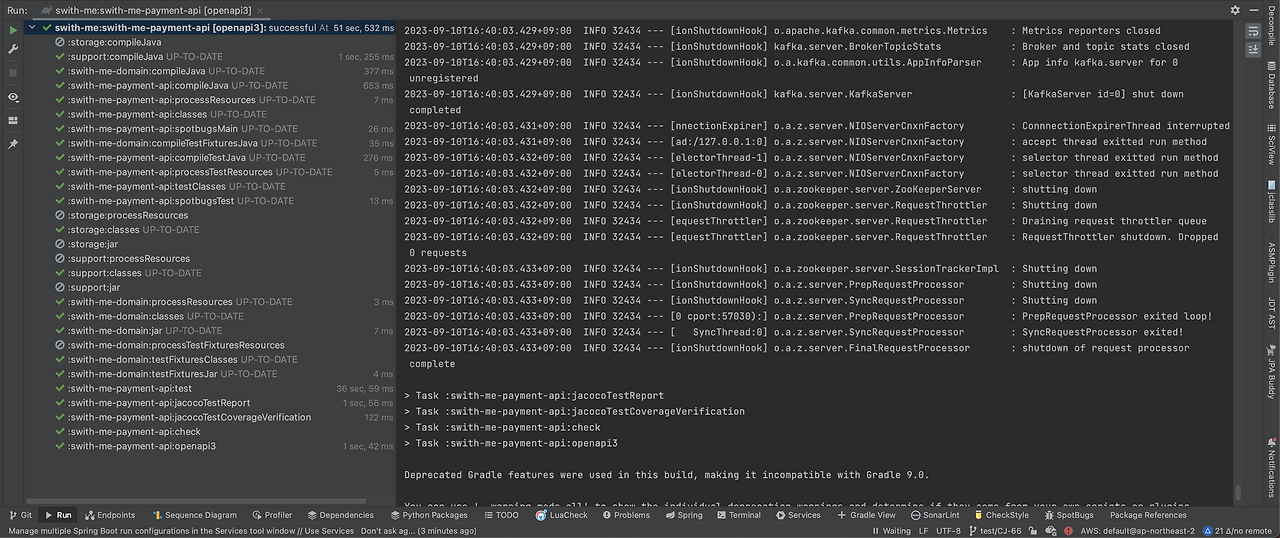
Task: Open the Python Packages tool window
Action: tap(427, 515)
